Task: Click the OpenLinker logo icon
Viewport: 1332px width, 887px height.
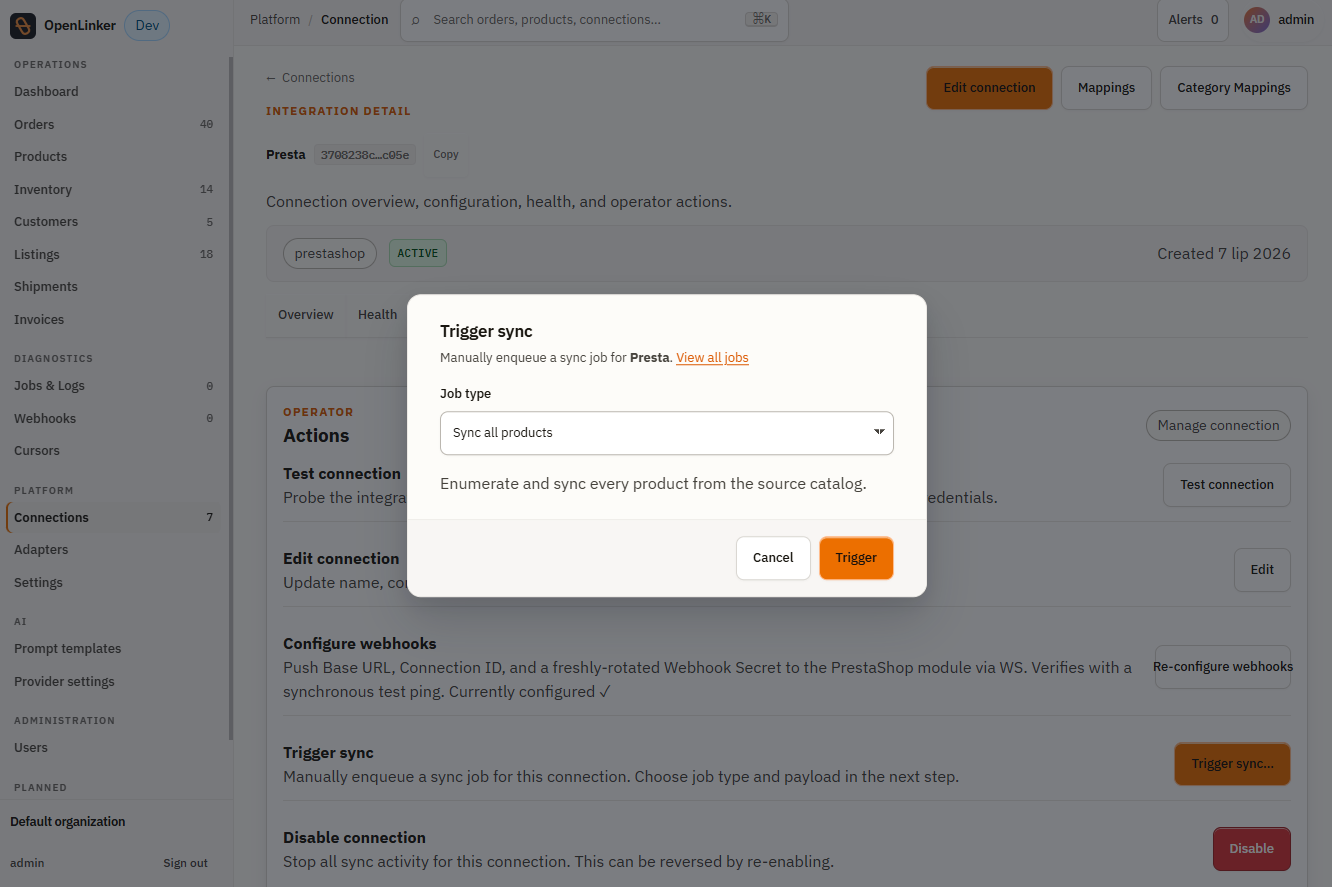Action: click(23, 26)
